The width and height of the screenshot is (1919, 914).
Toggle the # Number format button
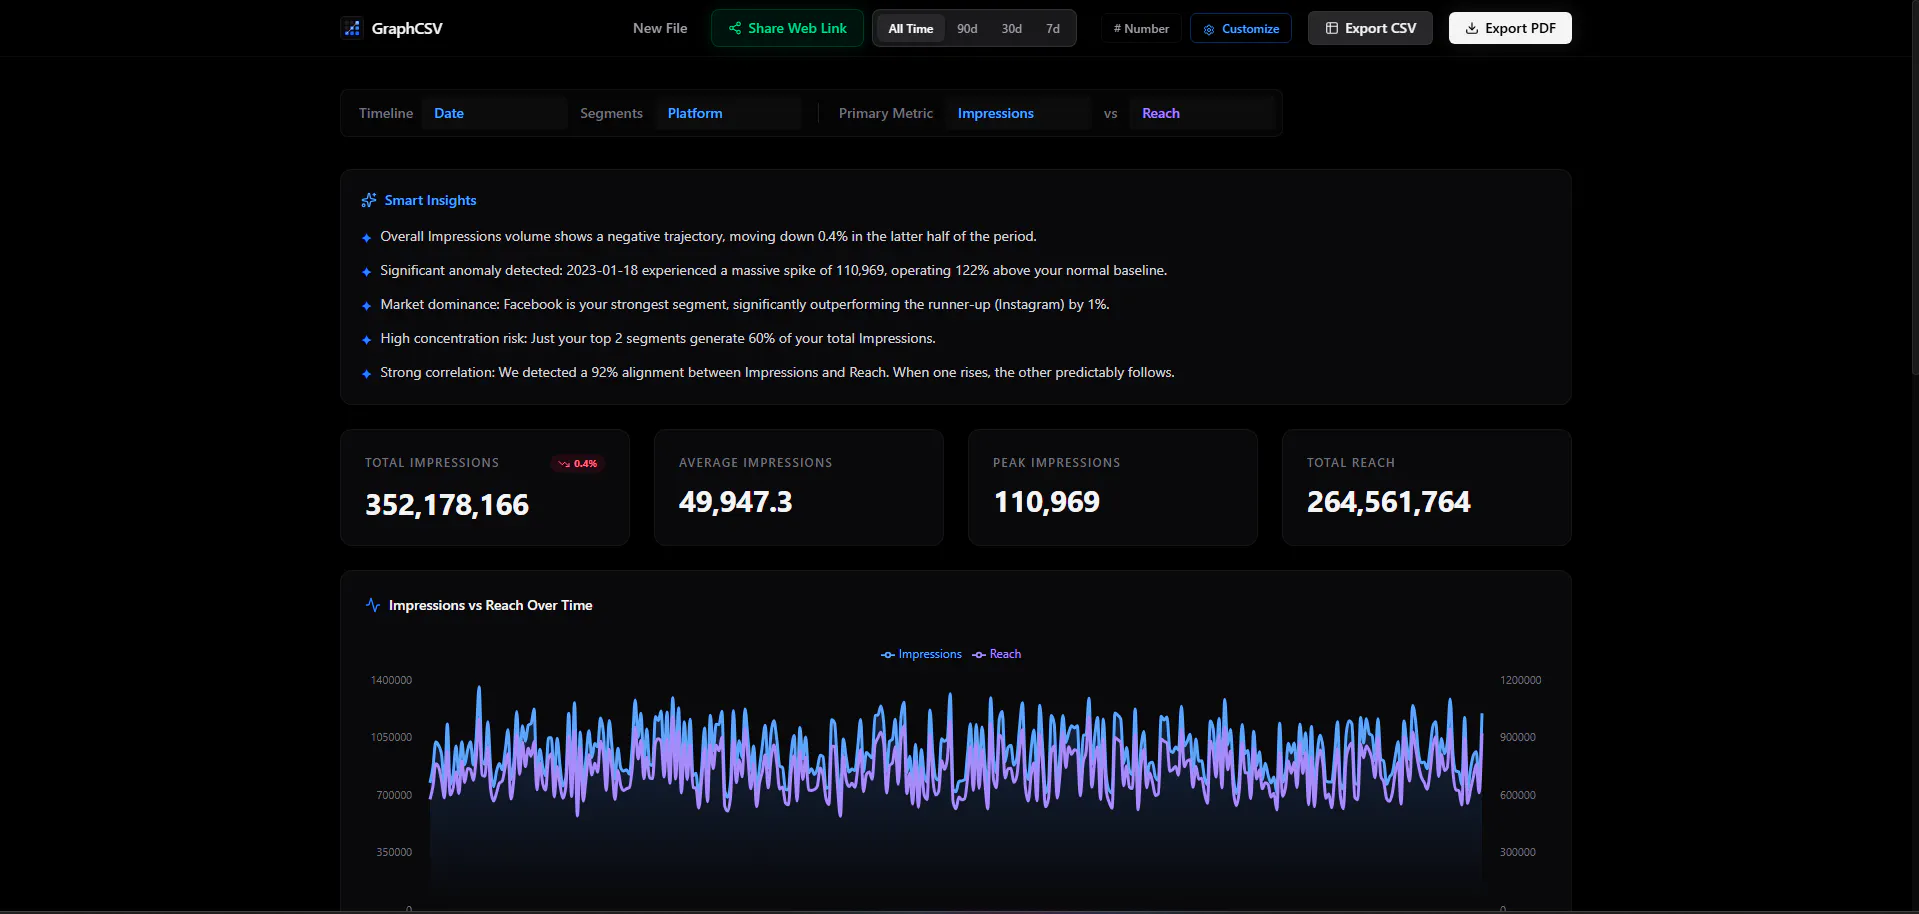1141,29
